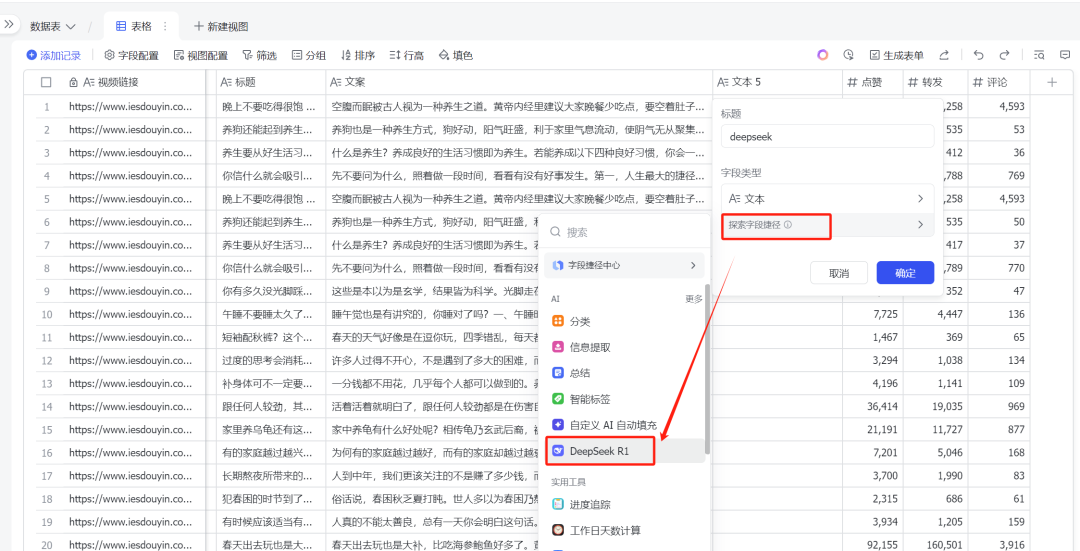Screen dimensions: 1080x551
Task: Open the 数据表 dropdown
Action: pyautogui.click(x=52, y=26)
